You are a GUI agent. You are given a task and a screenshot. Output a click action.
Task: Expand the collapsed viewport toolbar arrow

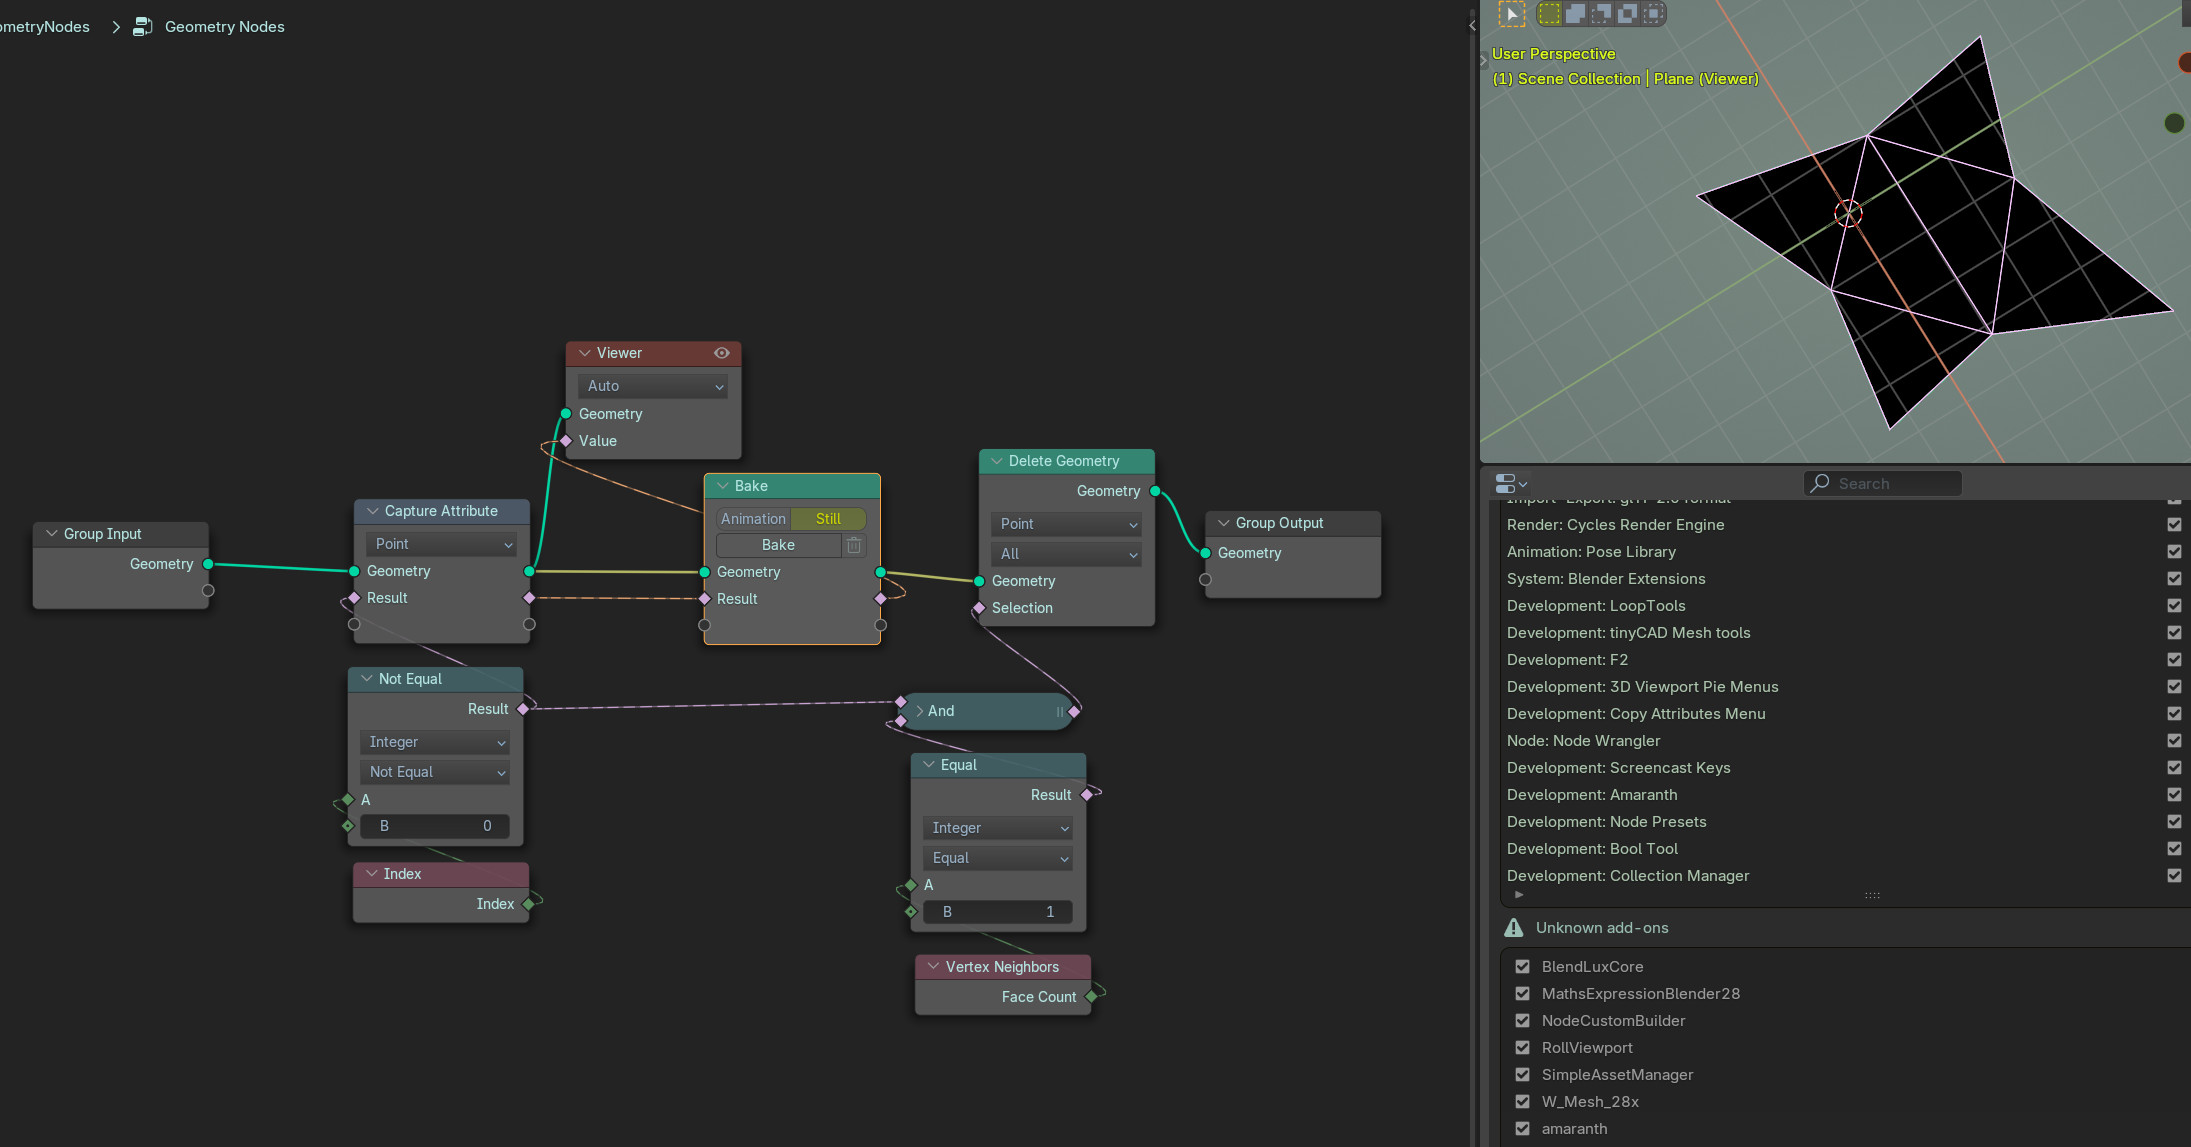coord(1484,61)
